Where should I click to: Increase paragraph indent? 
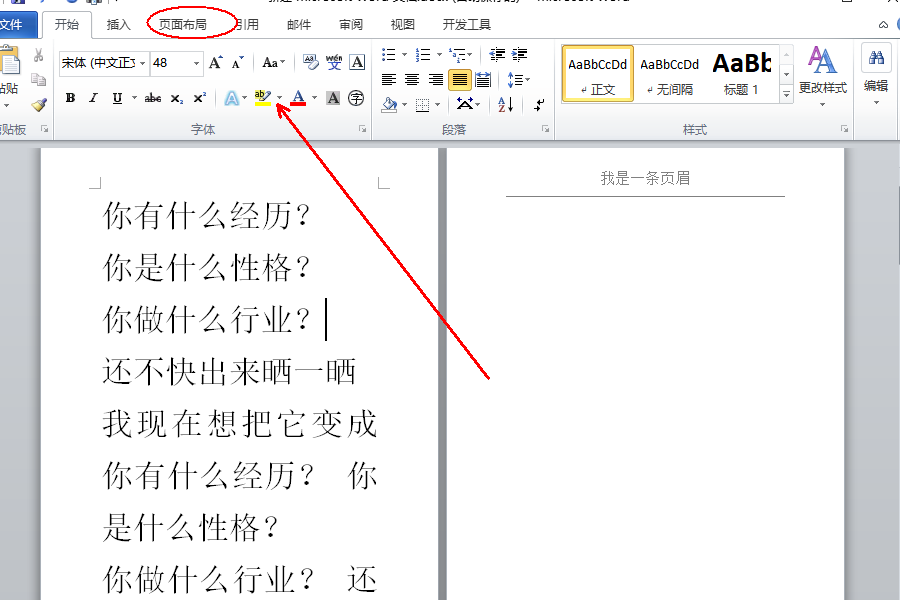519,55
